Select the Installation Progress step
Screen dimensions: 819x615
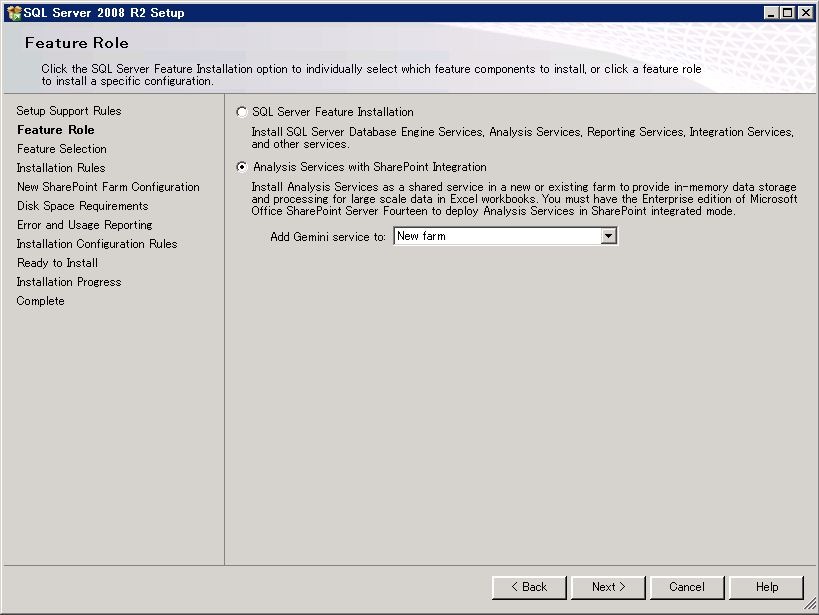69,282
